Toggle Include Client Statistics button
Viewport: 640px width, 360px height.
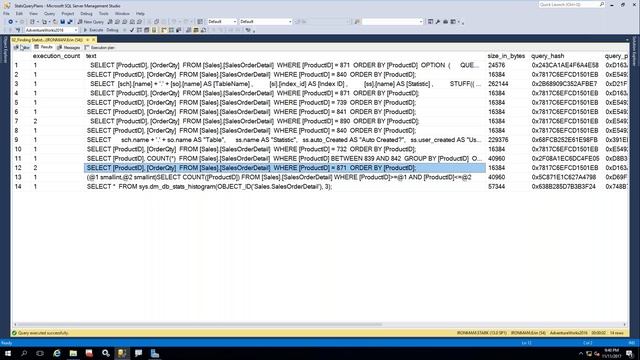[178, 30]
